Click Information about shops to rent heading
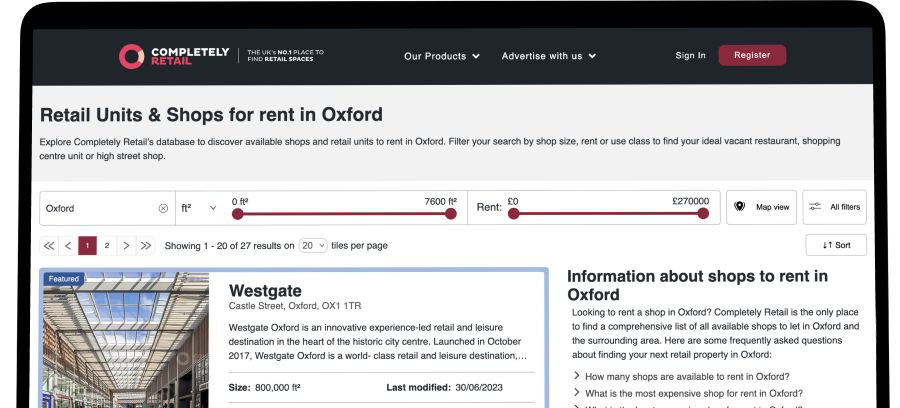The height and width of the screenshot is (408, 900). (x=697, y=285)
